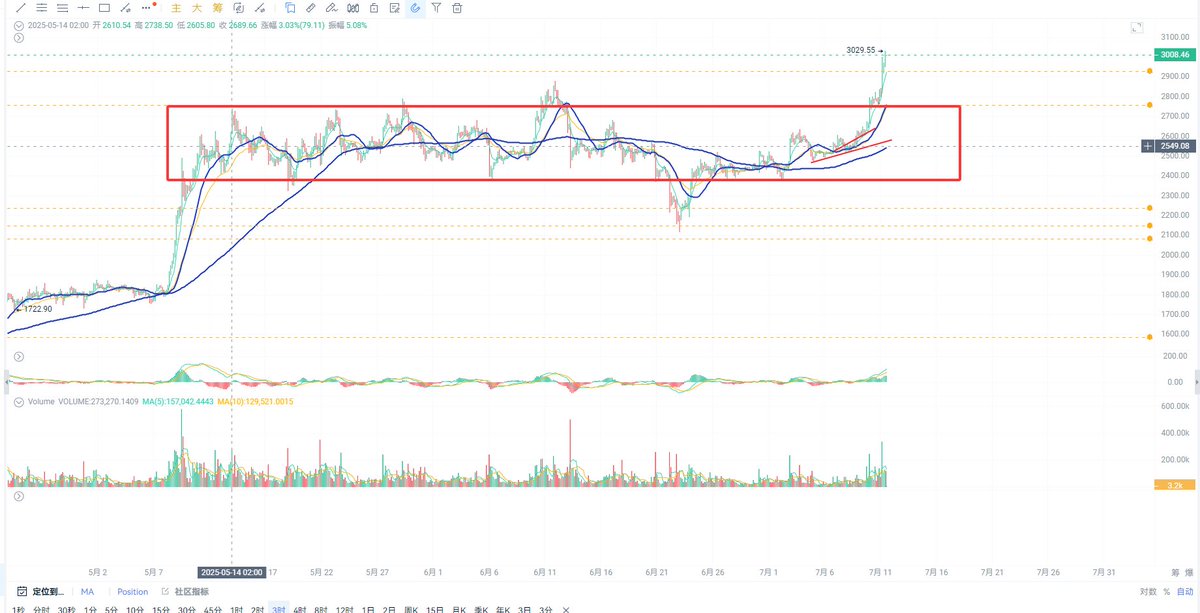Collapse the MACD panel chevron
1200x613 pixels.
[x=19, y=355]
